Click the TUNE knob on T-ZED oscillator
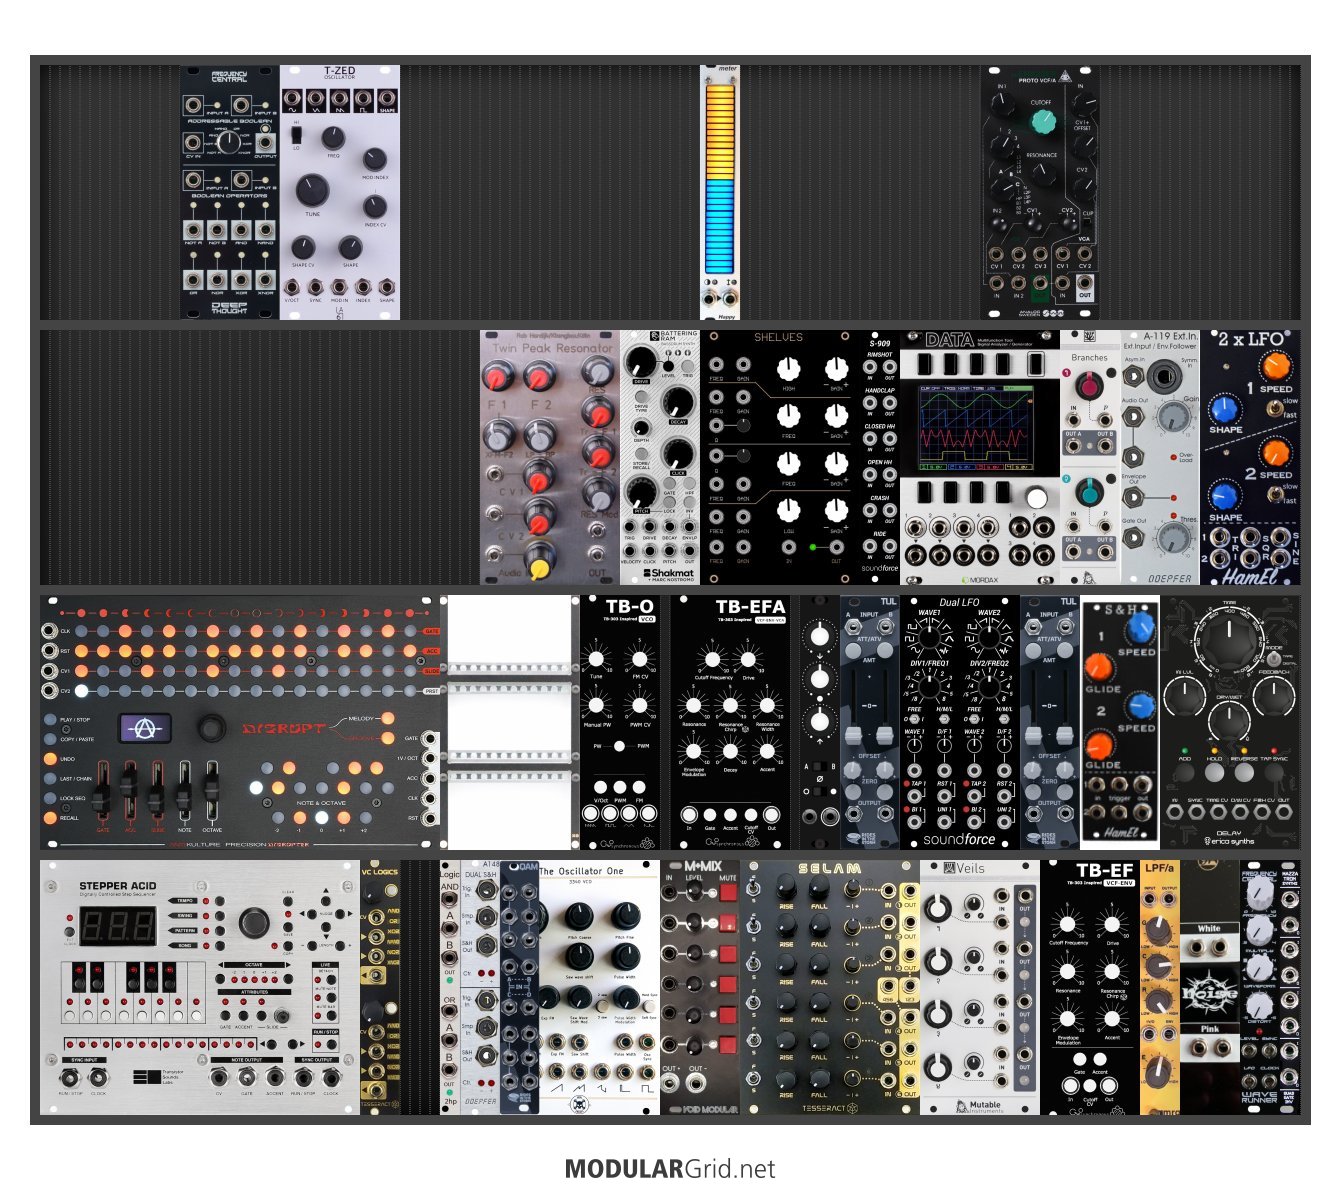The image size is (1341, 1190). (312, 190)
